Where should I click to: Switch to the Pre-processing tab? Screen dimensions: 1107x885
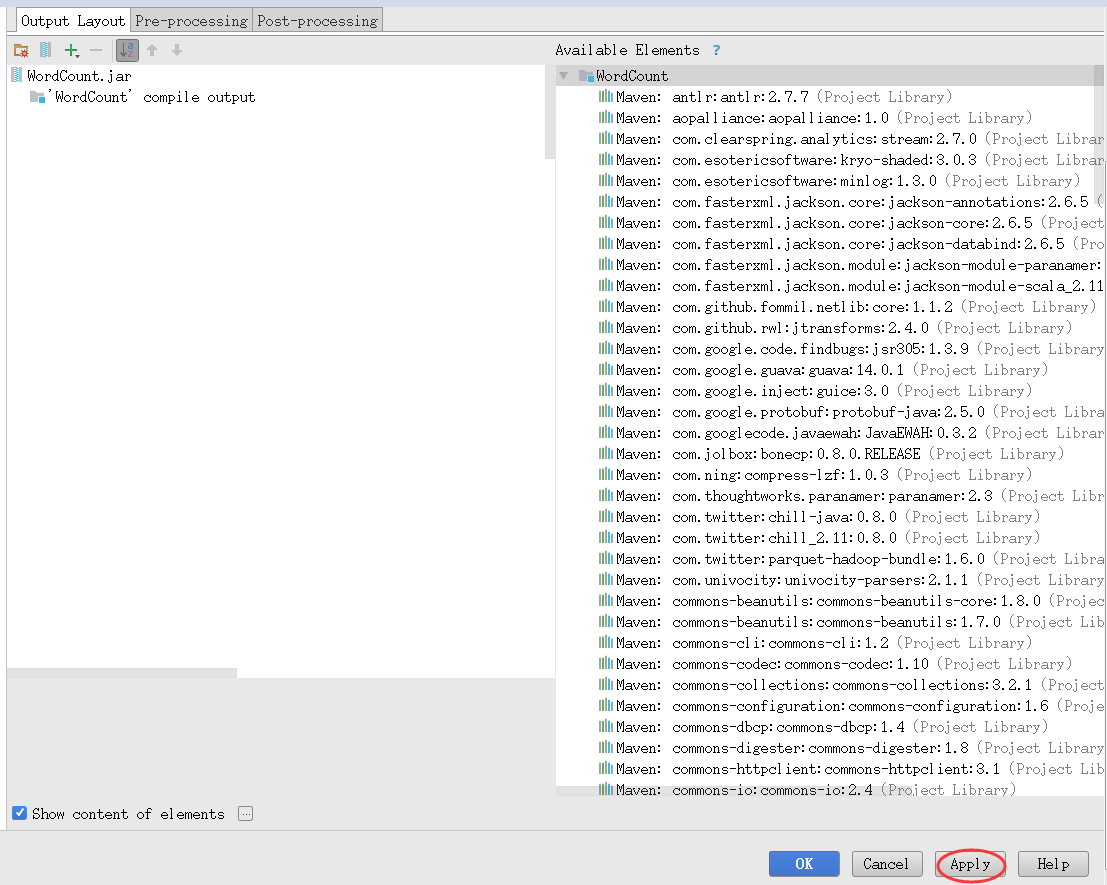(x=191, y=20)
